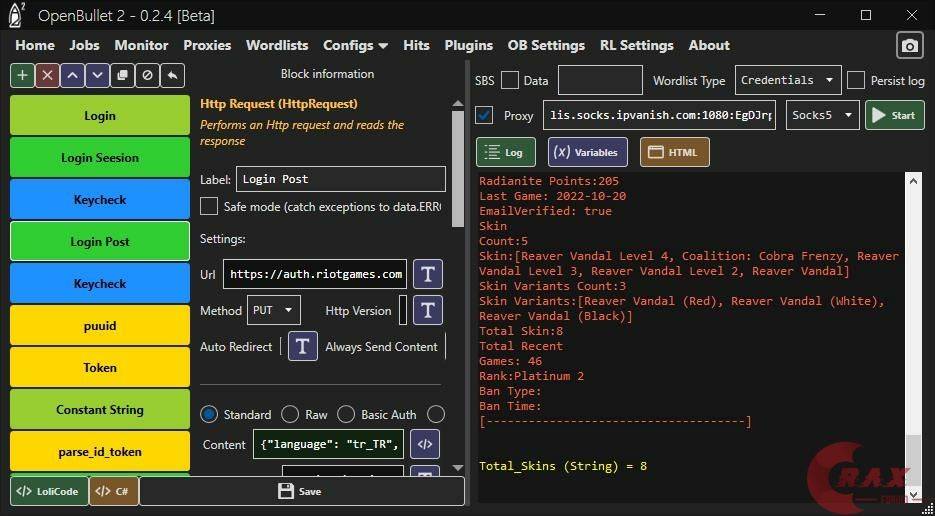Select the radio after Basic Auth

click(436, 414)
